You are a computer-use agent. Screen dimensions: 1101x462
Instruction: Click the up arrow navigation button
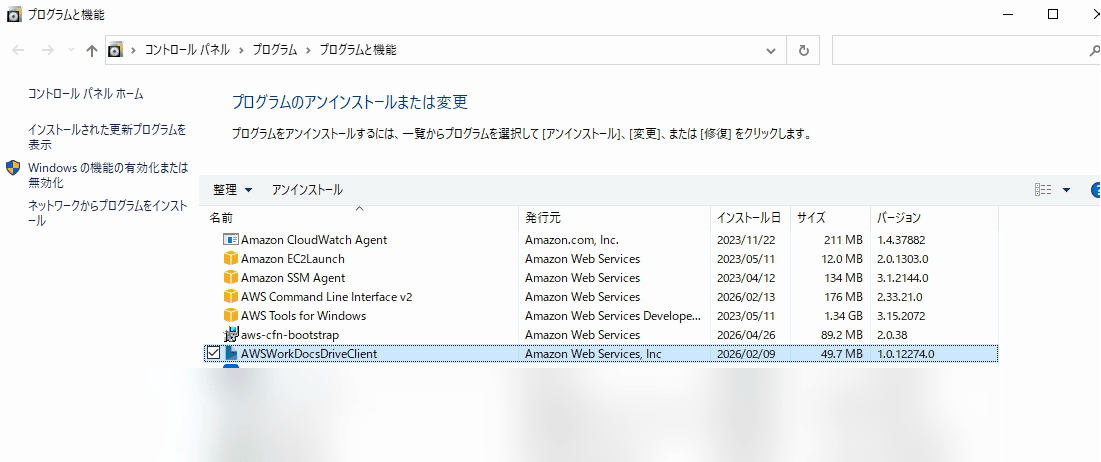pos(92,50)
